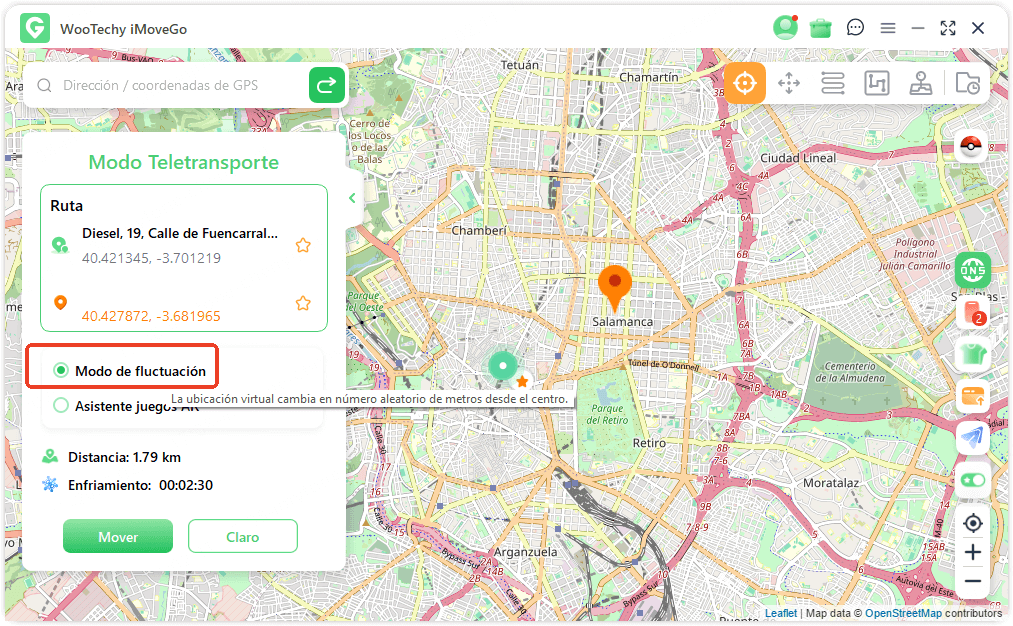Favorite the Diesel, Calle de Fuencarral location
This screenshot has height=626, width=1013.
pos(303,245)
